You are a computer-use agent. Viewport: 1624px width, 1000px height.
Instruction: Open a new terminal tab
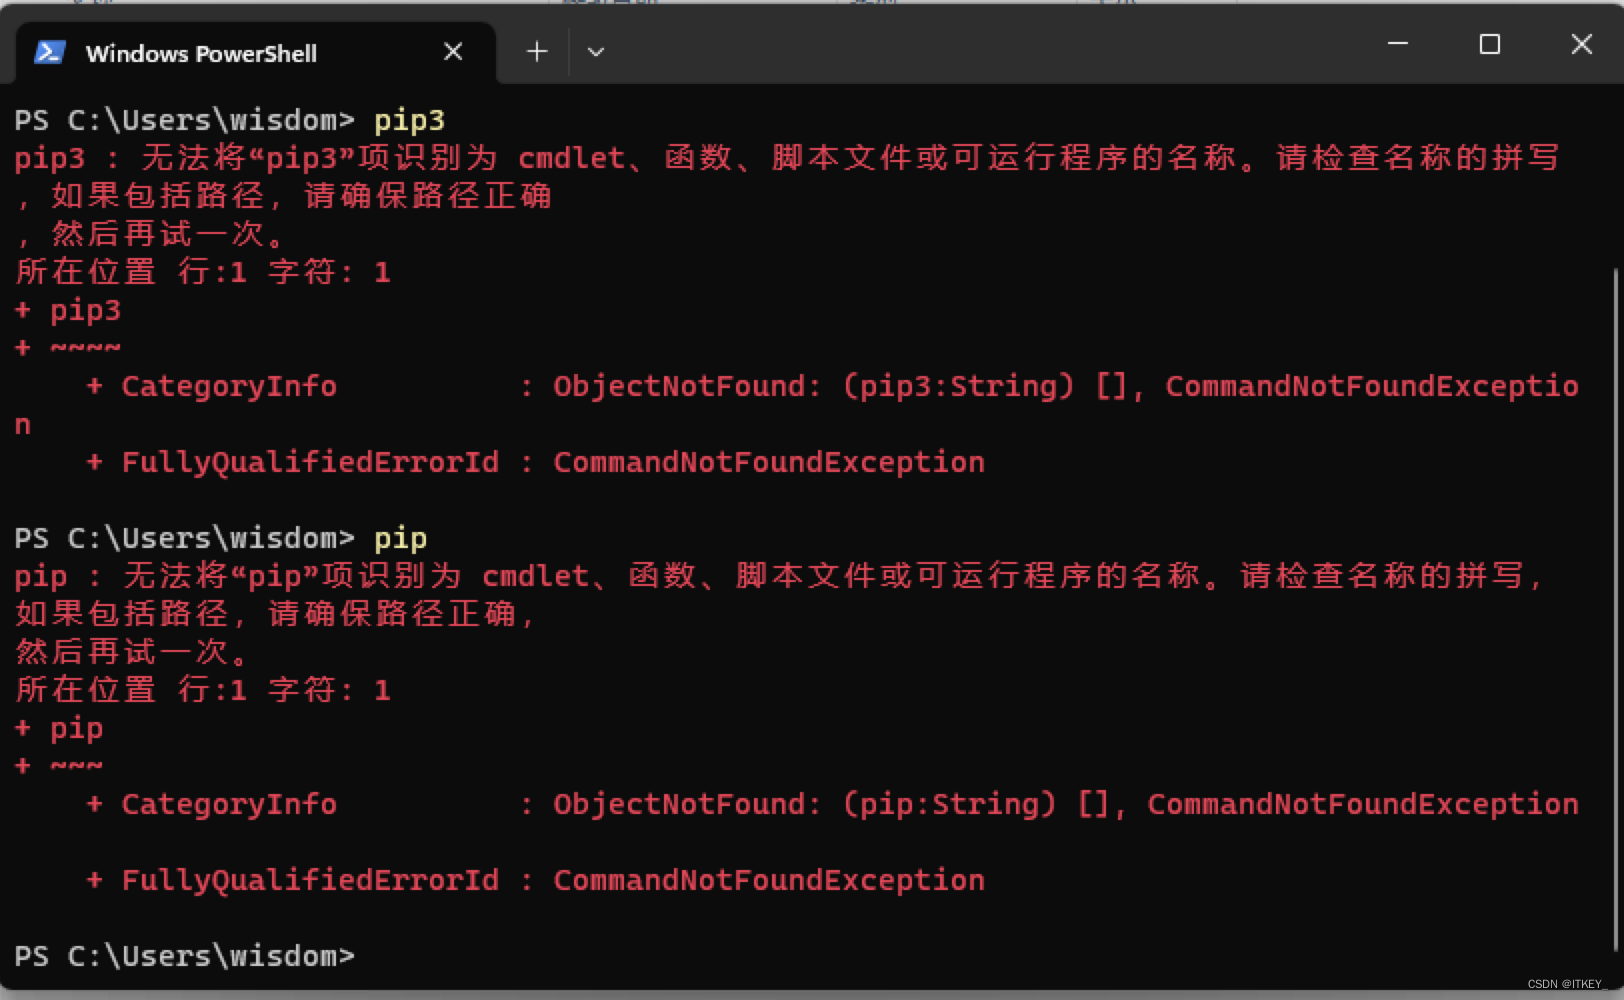click(x=536, y=51)
